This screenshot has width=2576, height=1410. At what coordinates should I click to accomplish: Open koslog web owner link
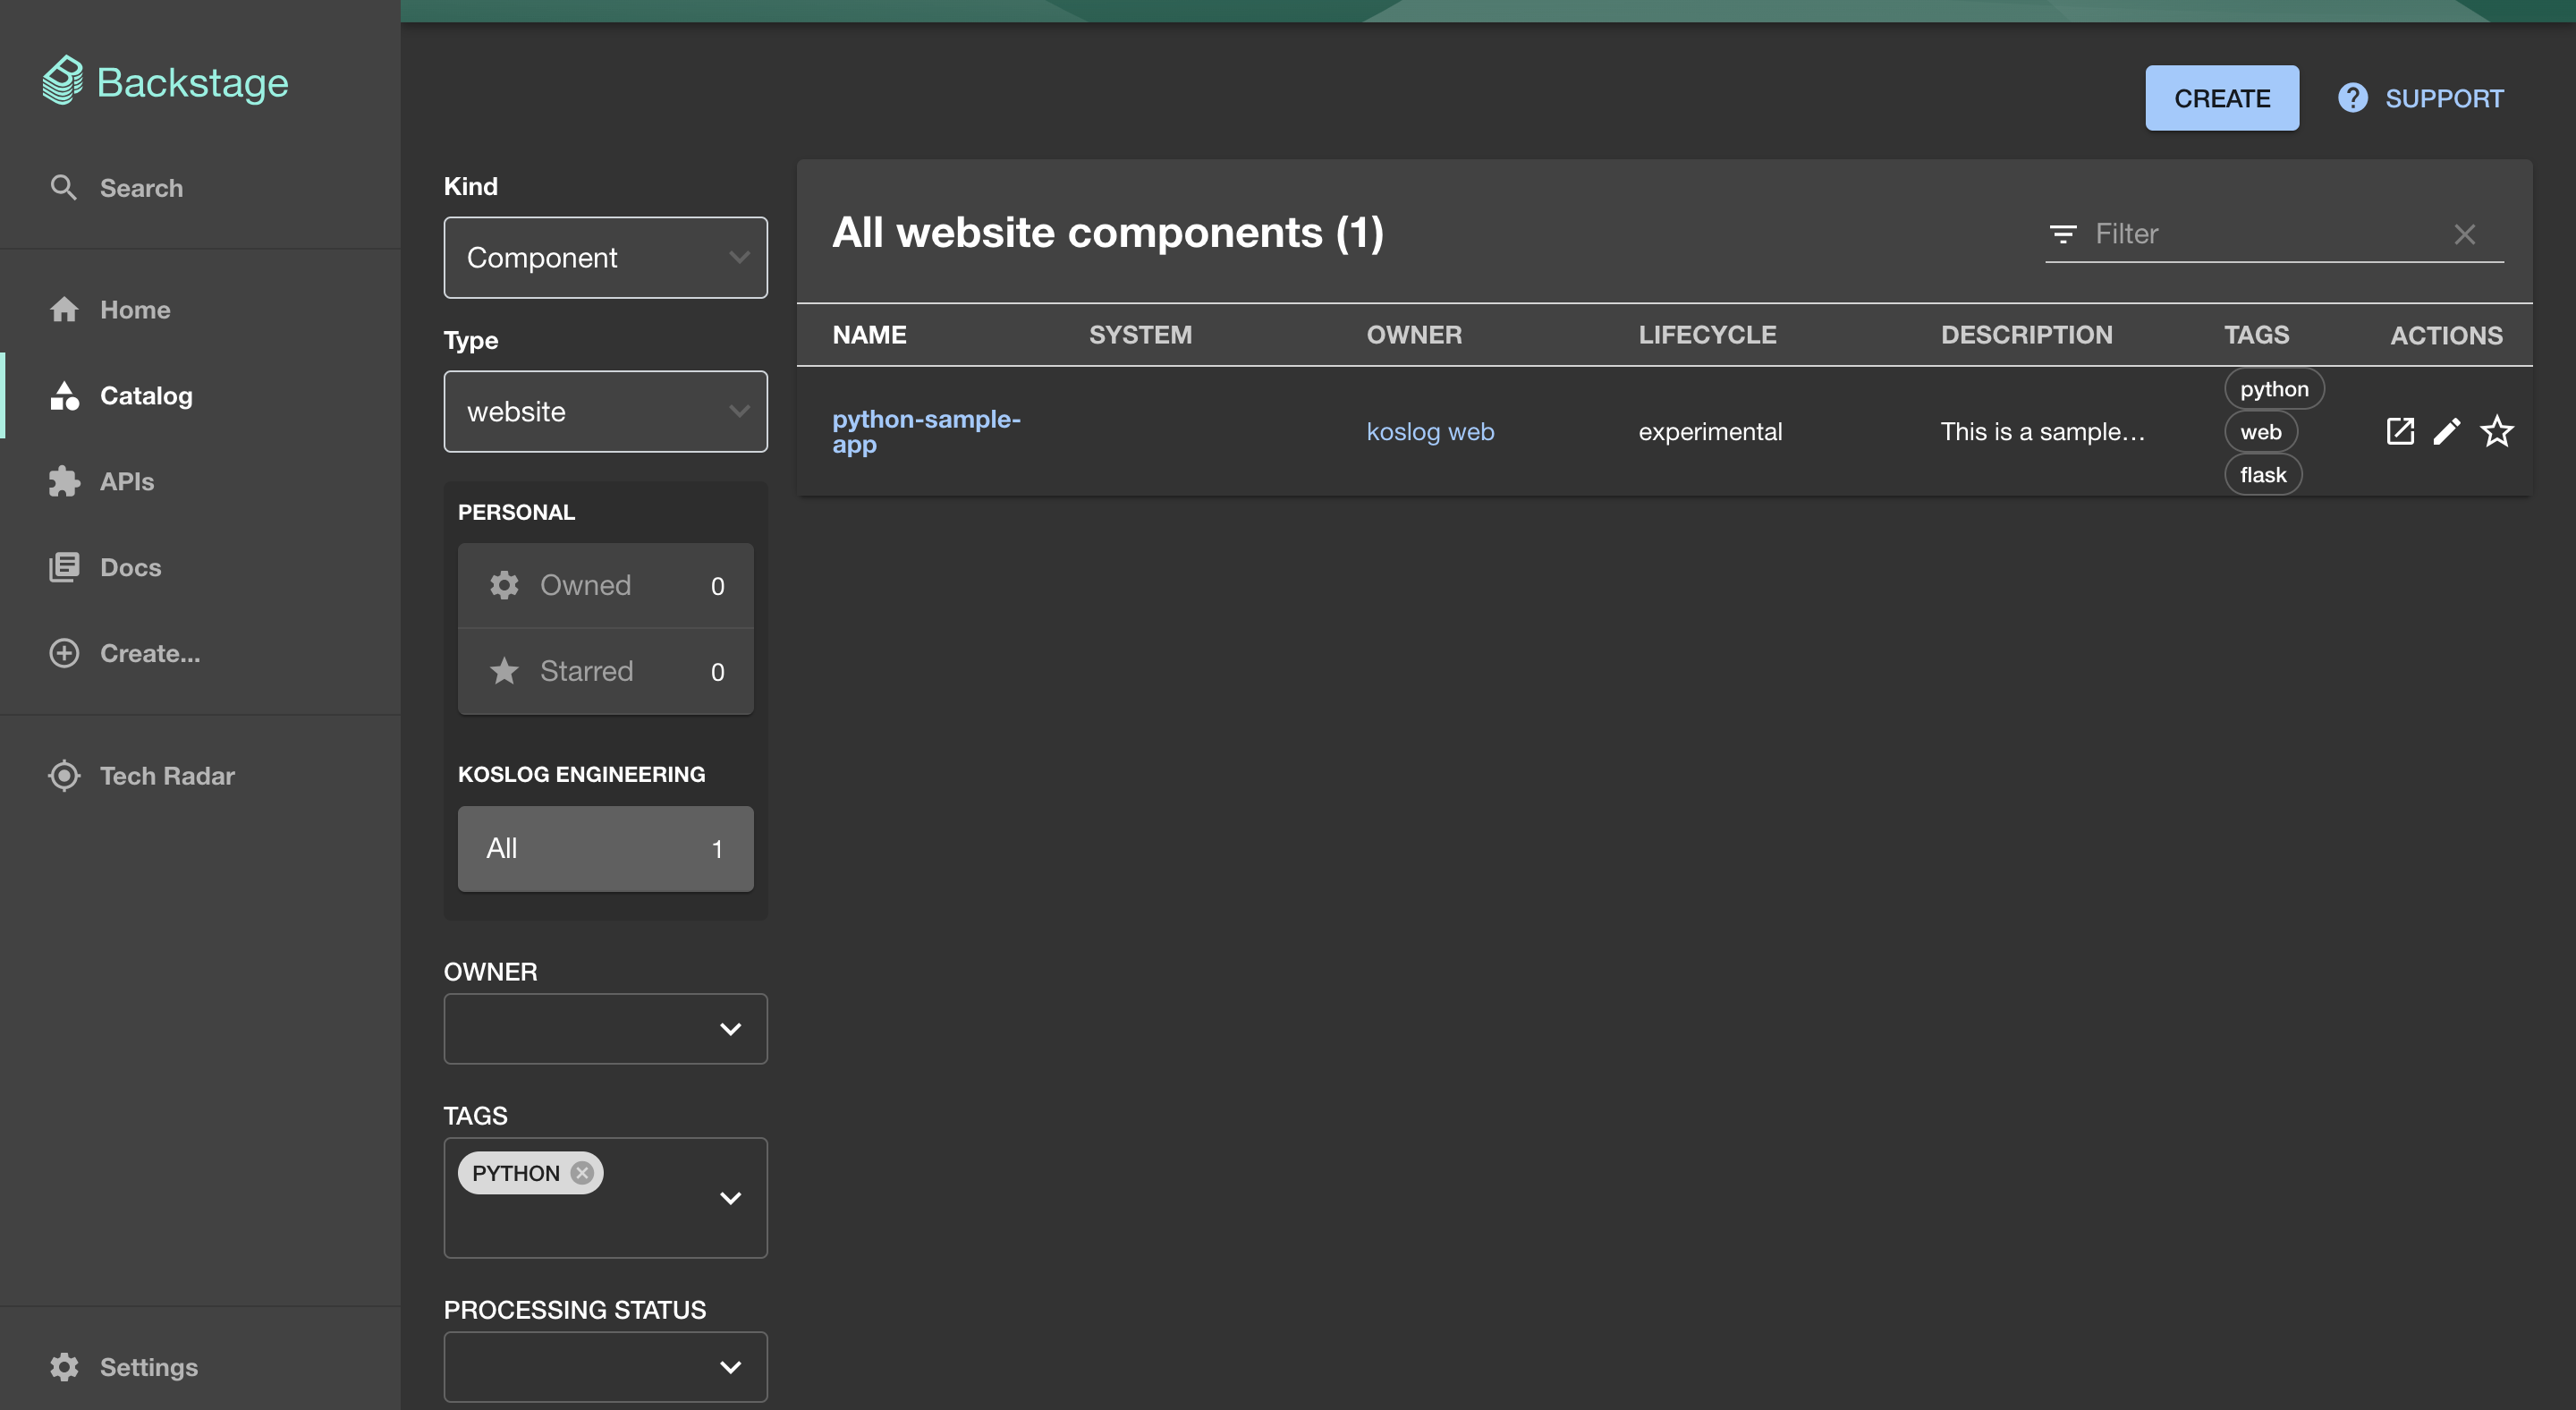pos(1430,431)
